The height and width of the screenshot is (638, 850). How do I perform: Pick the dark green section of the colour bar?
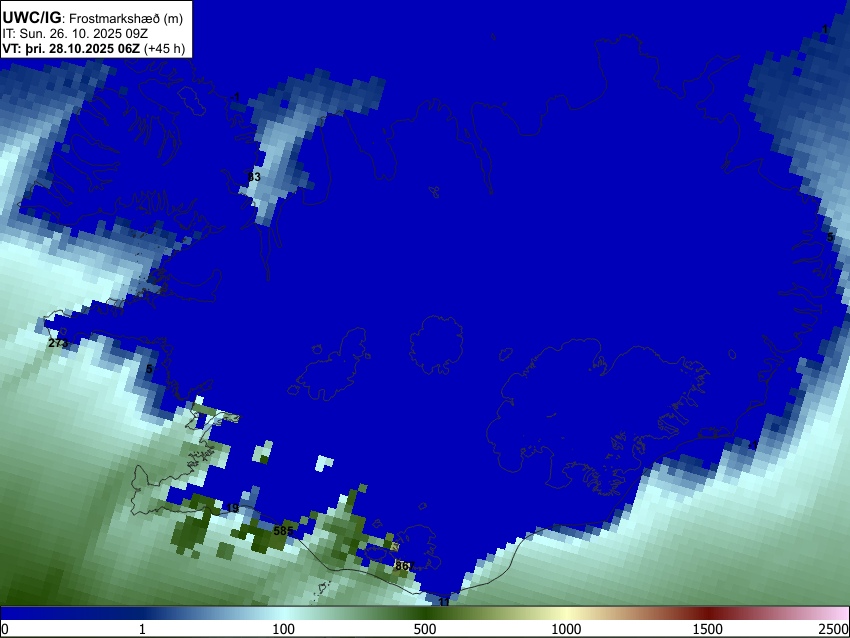click(x=424, y=614)
